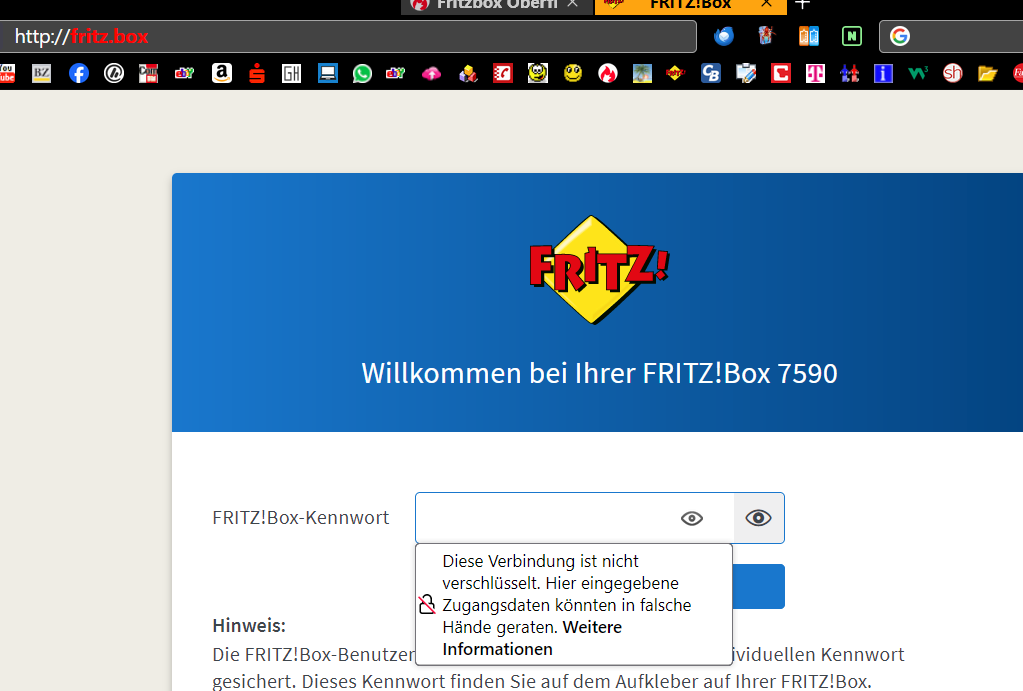1023x691 pixels.
Task: Click the blue login button beside the warning popup
Action: tap(758, 587)
